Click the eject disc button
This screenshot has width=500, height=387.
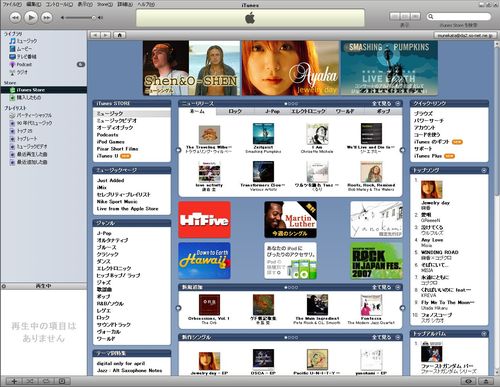click(x=486, y=381)
